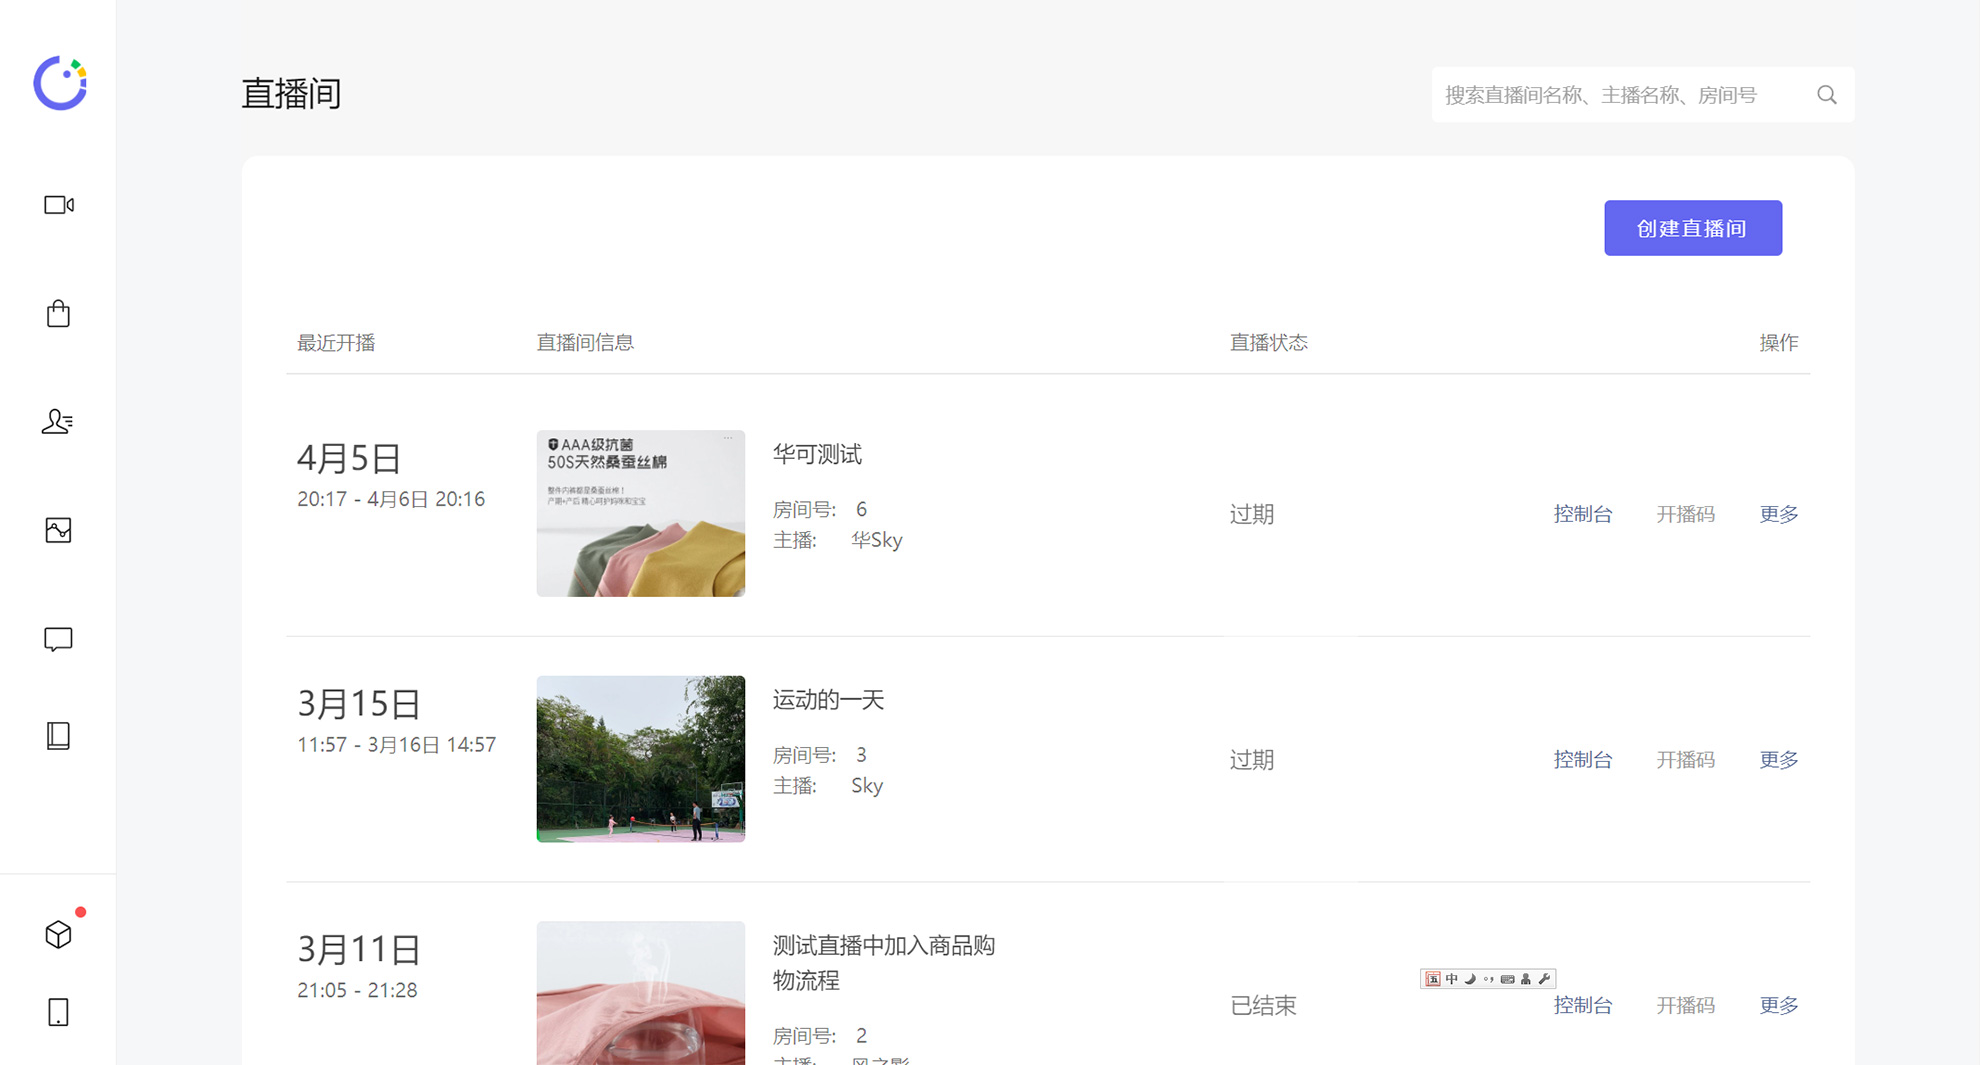Click 开播码 for 华可测试 room
Viewport: 1980px width, 1065px height.
[x=1685, y=514]
